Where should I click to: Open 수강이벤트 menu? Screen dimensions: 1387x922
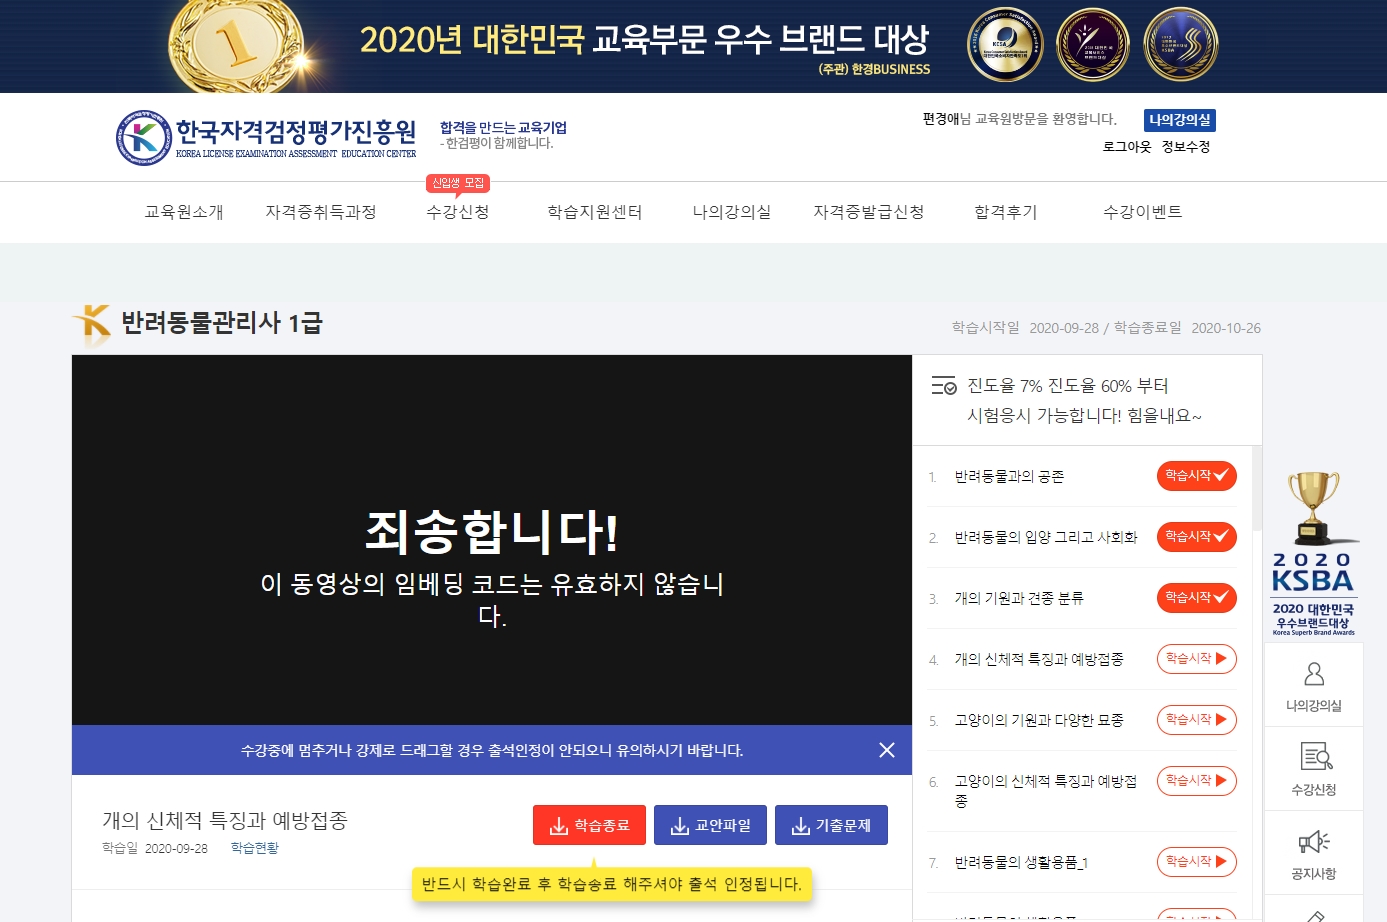1143,212
